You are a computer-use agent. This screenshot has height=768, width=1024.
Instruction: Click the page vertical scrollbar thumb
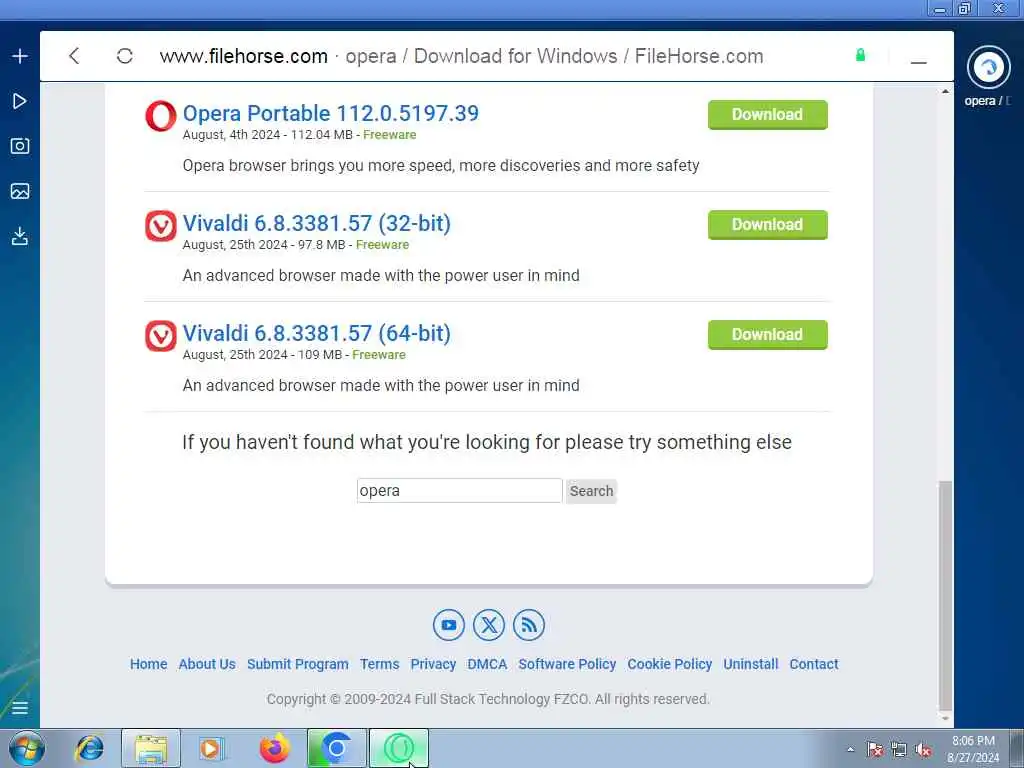point(945,595)
